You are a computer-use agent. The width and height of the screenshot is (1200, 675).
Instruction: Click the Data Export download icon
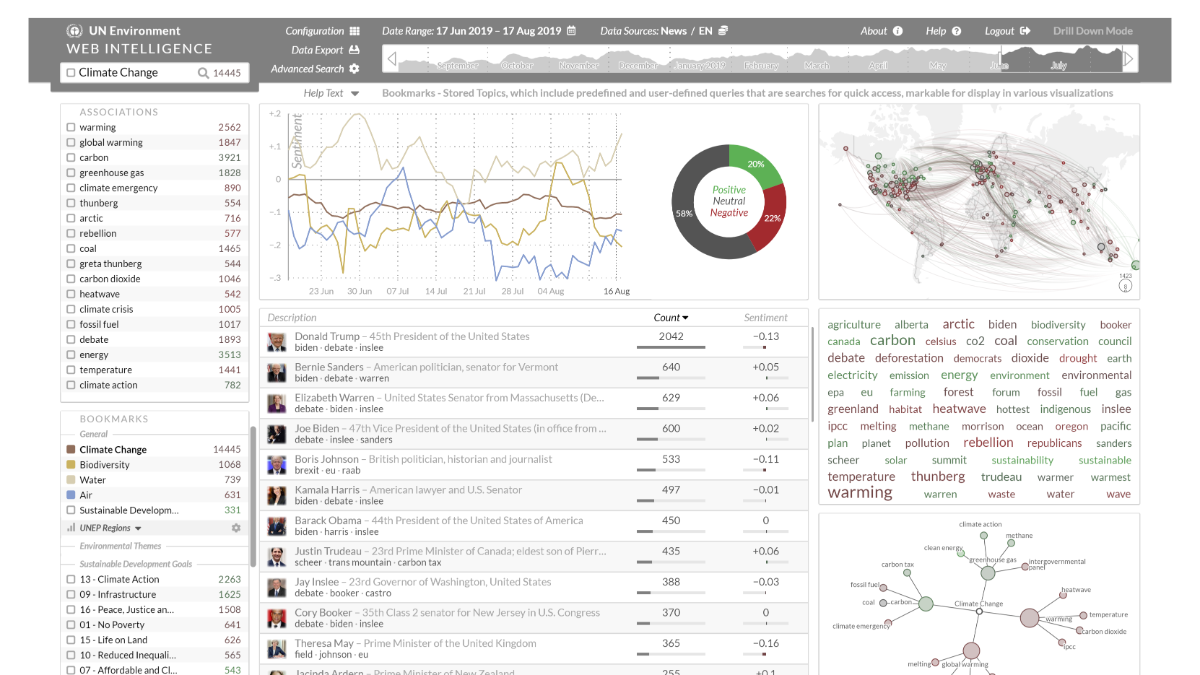pos(355,50)
